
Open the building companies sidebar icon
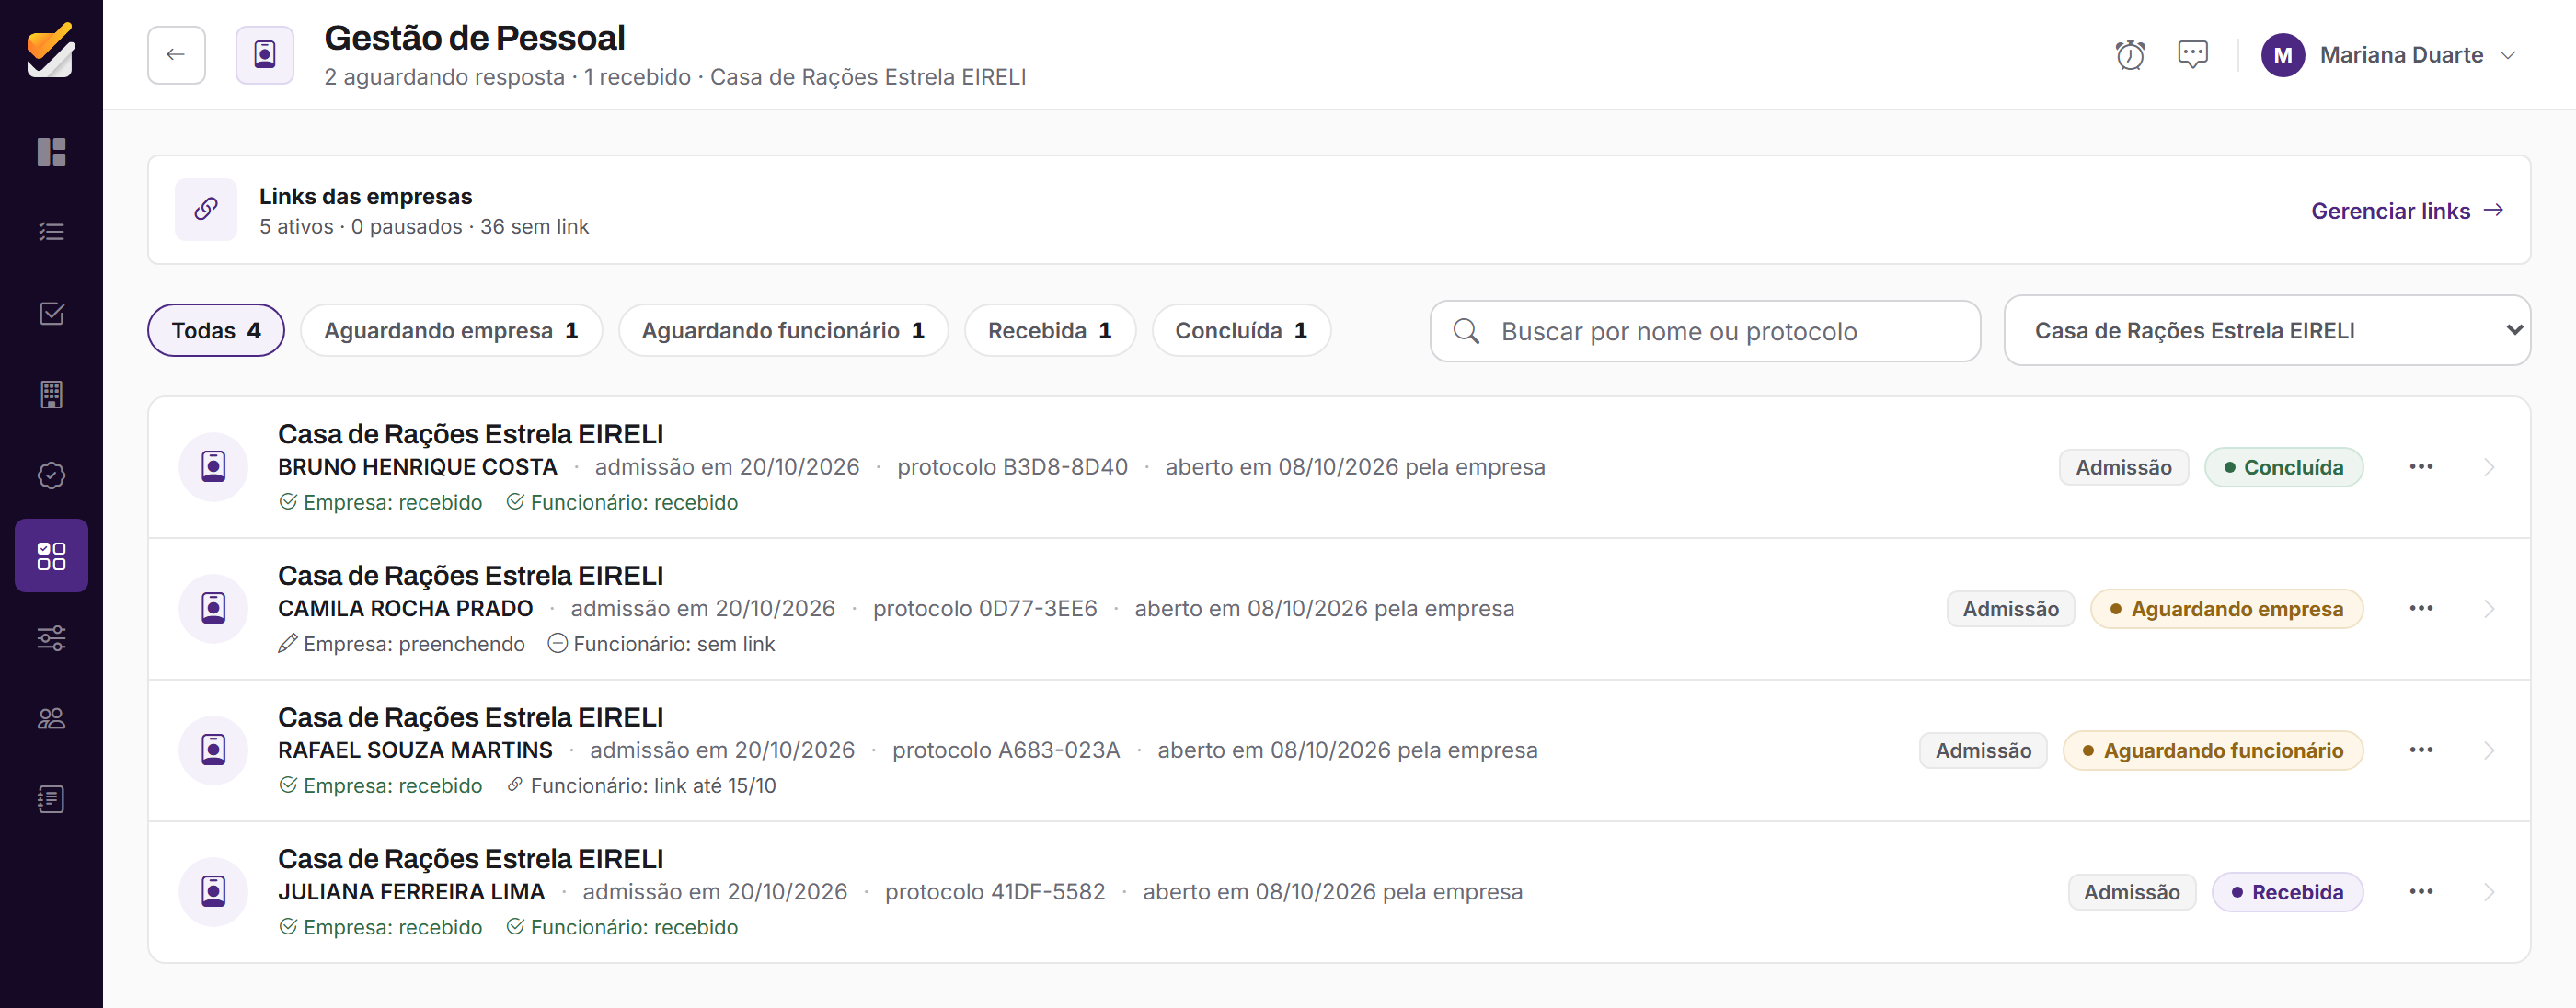click(x=51, y=394)
